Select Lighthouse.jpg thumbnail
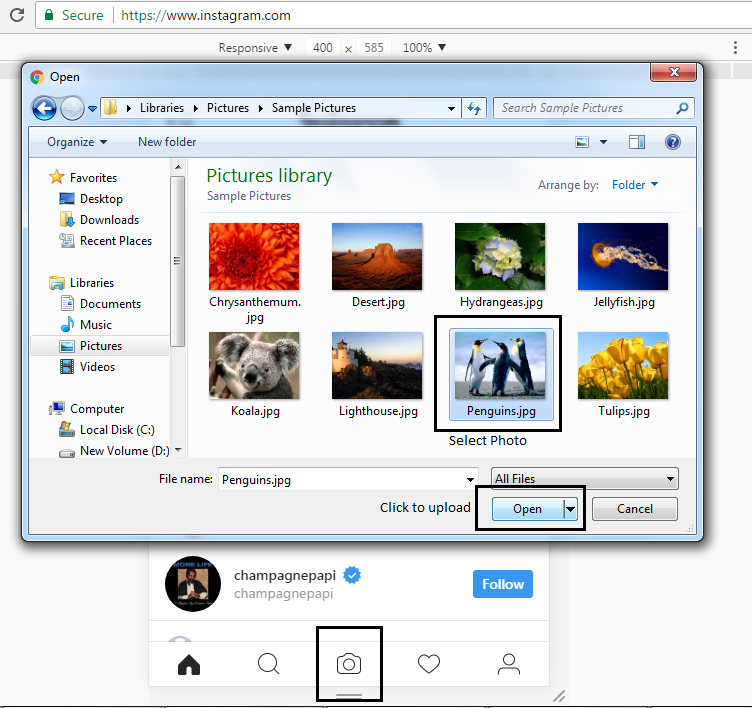Screen dimensions: 752x708 [x=377, y=366]
